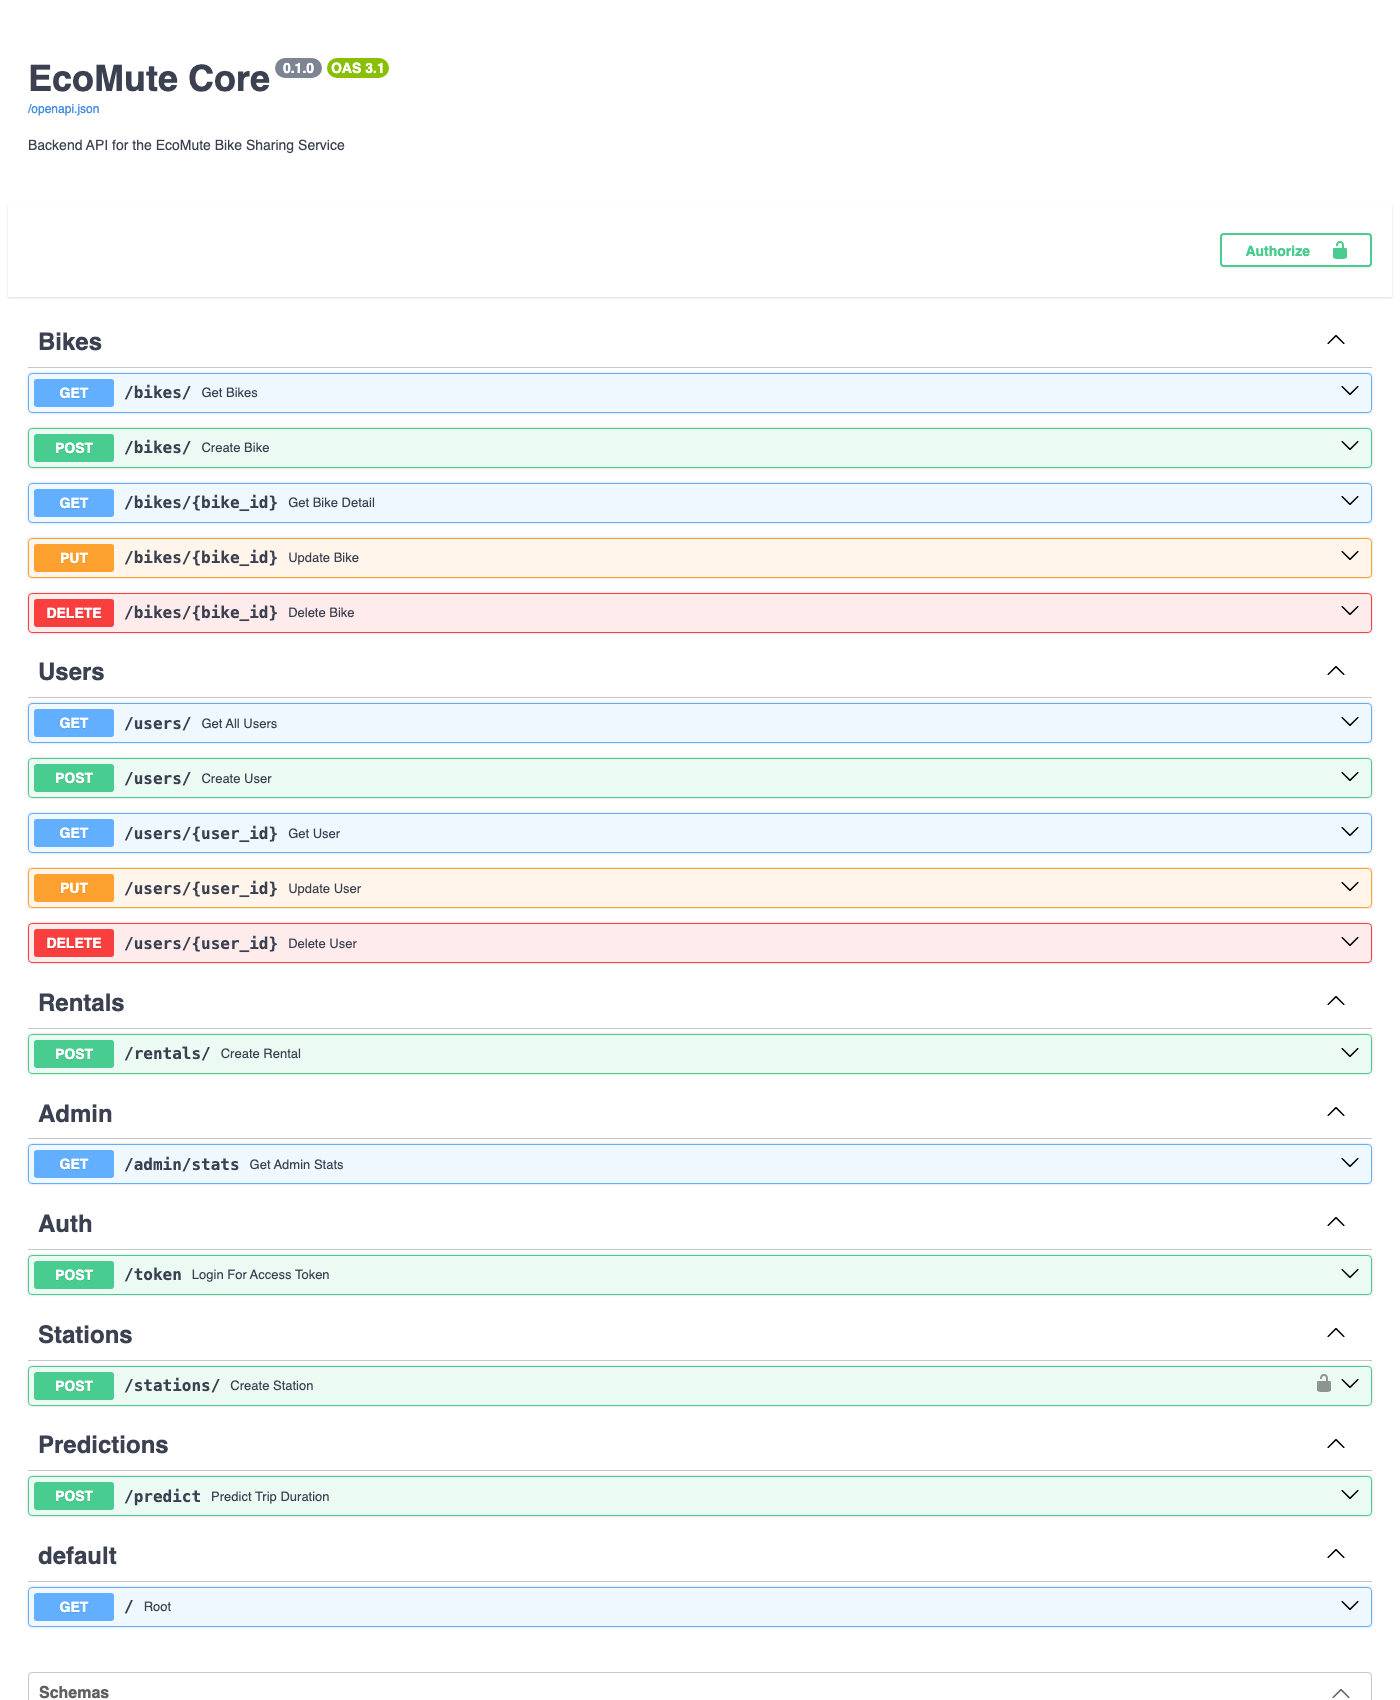This screenshot has height=1700, width=1400.
Task: Collapse the Bikes section
Action: pyautogui.click(x=1336, y=340)
